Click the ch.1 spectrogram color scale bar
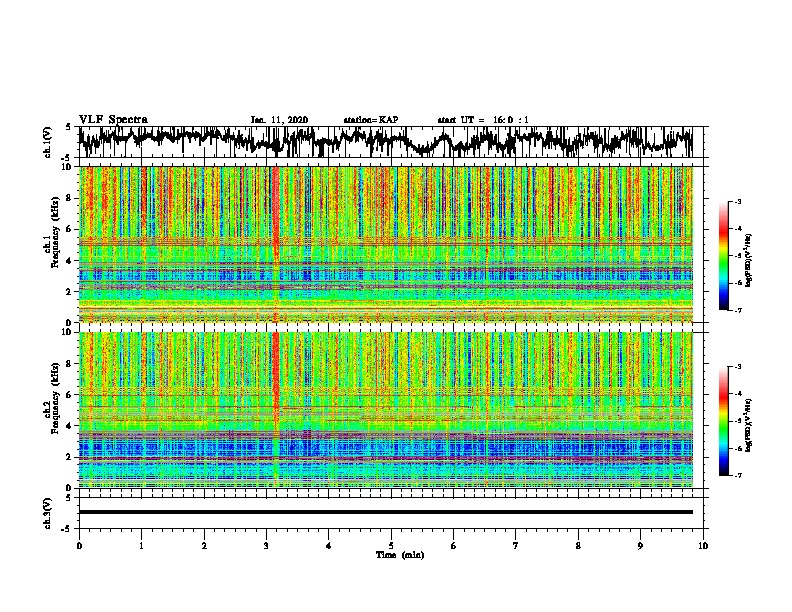Screen dimensions: 792x612 [x=723, y=256]
